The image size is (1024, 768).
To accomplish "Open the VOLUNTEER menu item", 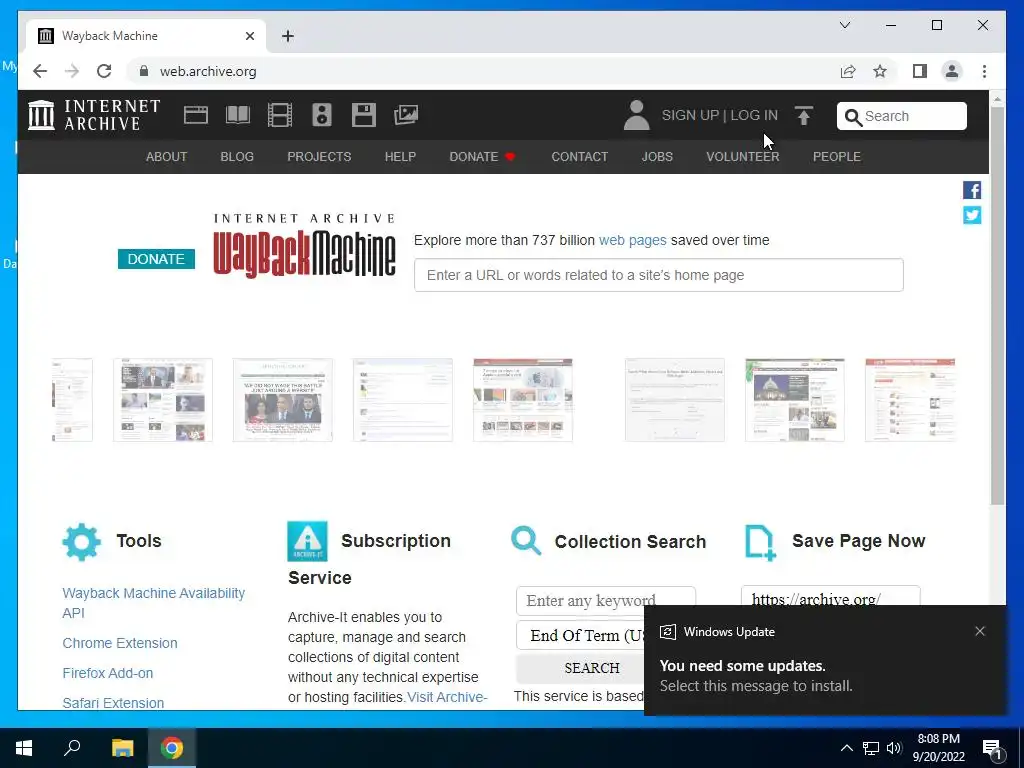I will 743,157.
